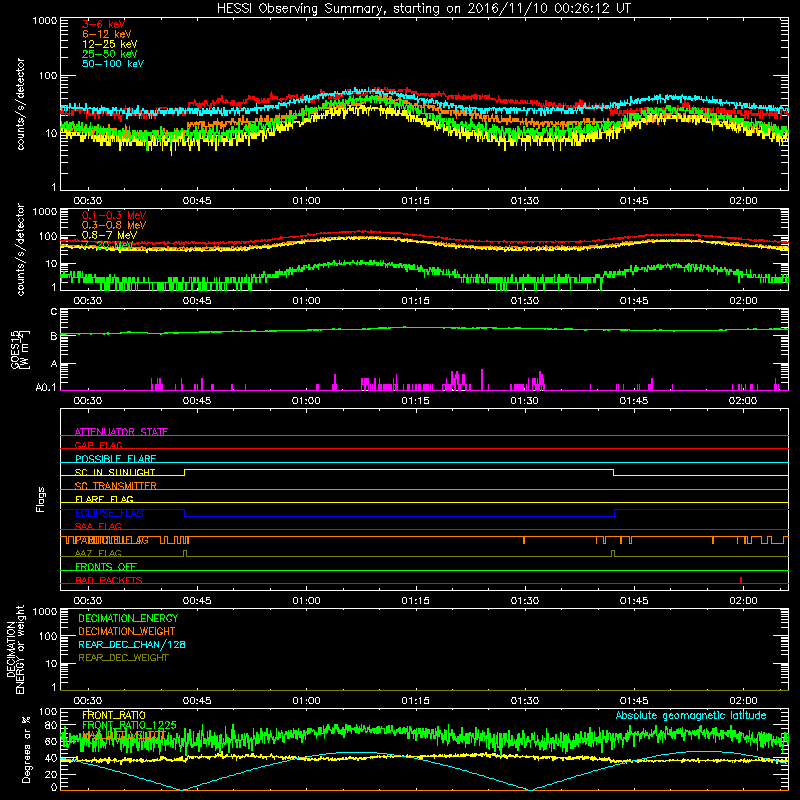
Task: Click the DECIMATION ENERGY or weight axis title
Action: pos(15,650)
